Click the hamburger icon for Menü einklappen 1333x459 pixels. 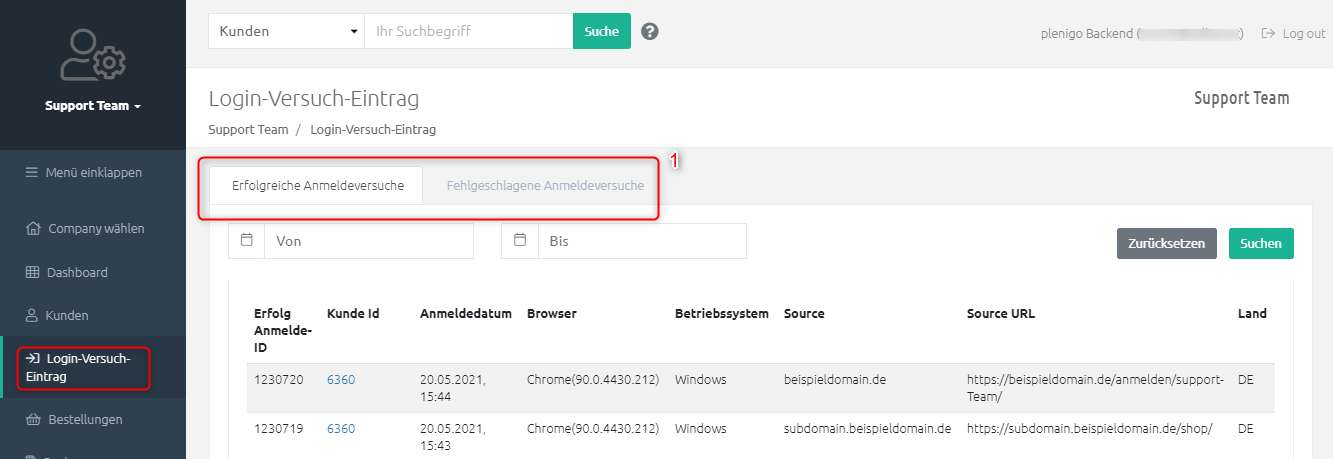click(x=31, y=172)
